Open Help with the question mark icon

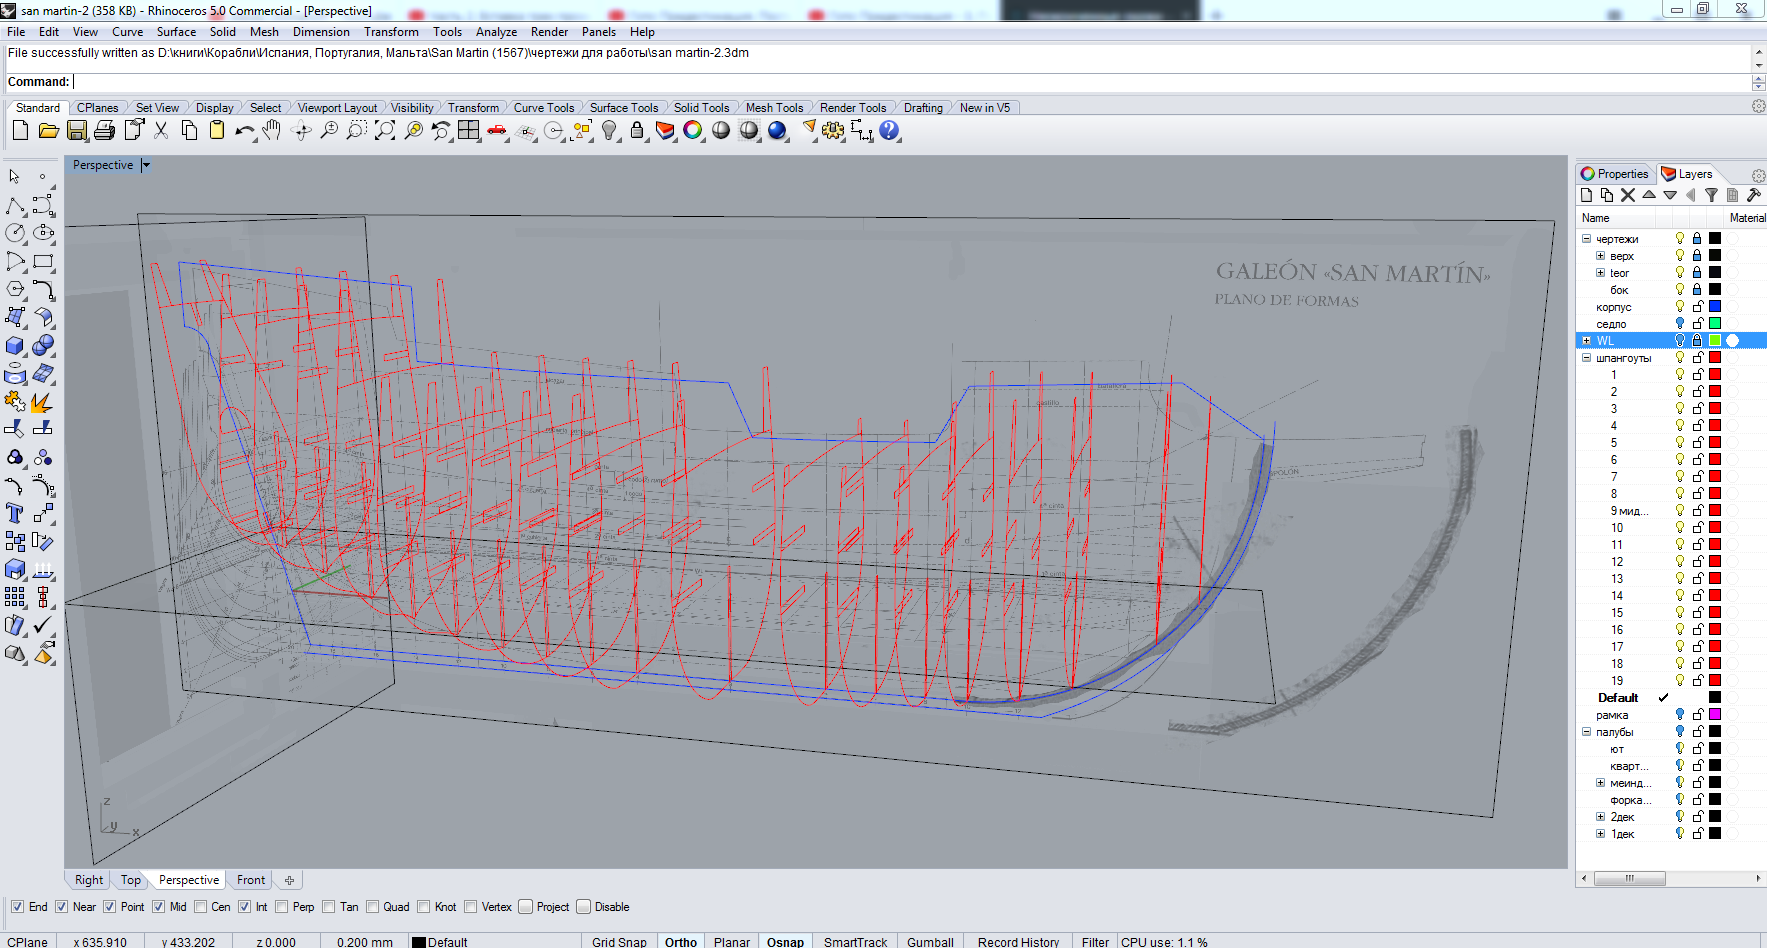pos(889,131)
